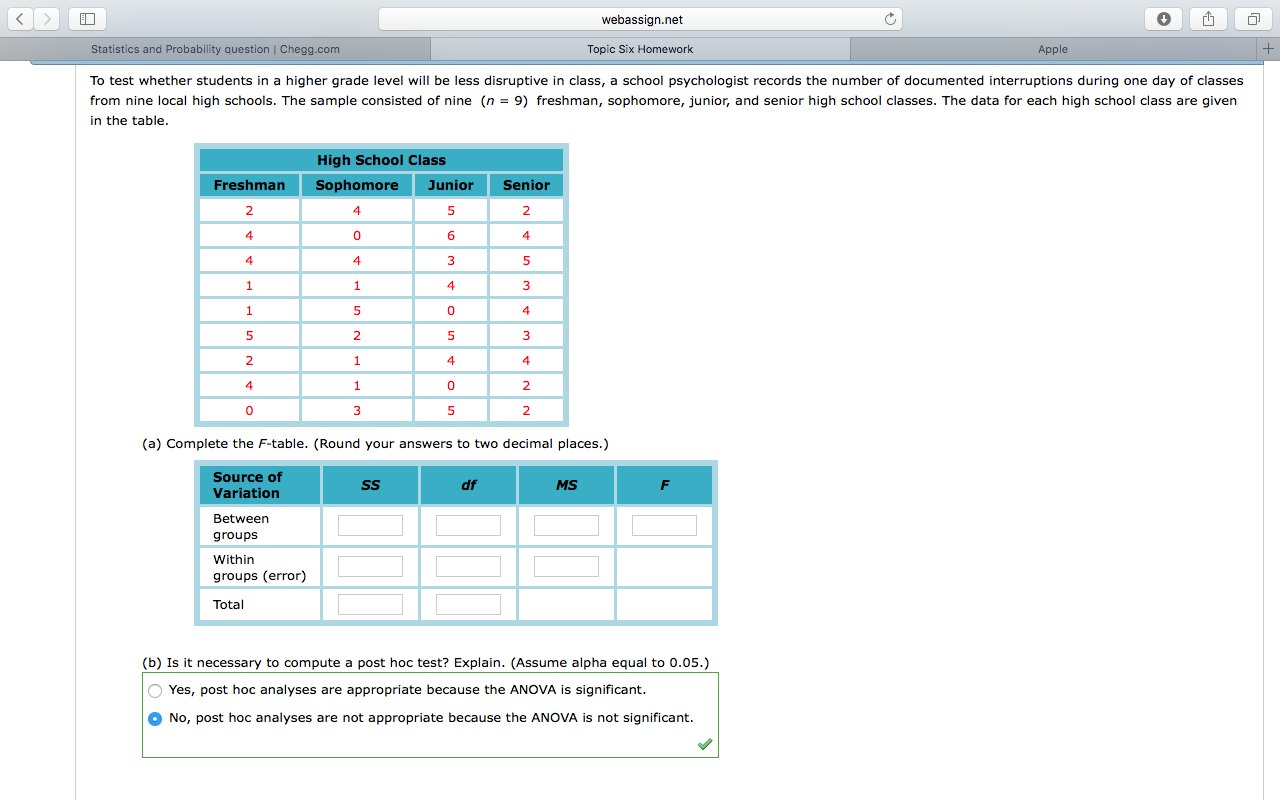Add a new Safari tab
This screenshot has width=1280, height=800.
coord(1270,49)
